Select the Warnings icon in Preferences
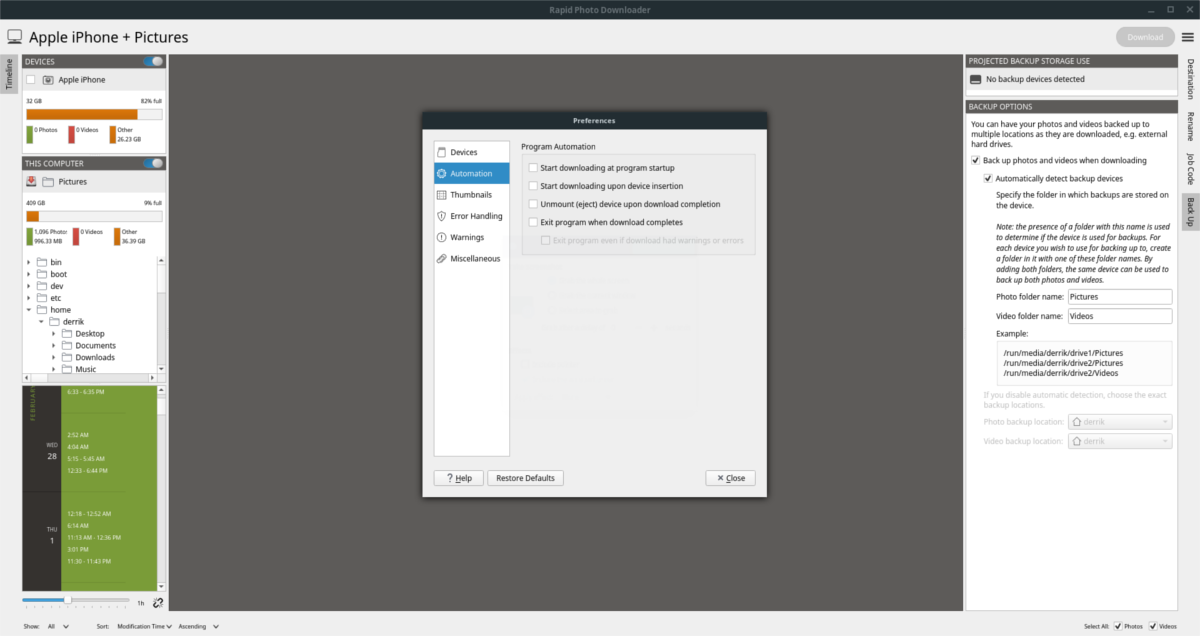 (442, 237)
